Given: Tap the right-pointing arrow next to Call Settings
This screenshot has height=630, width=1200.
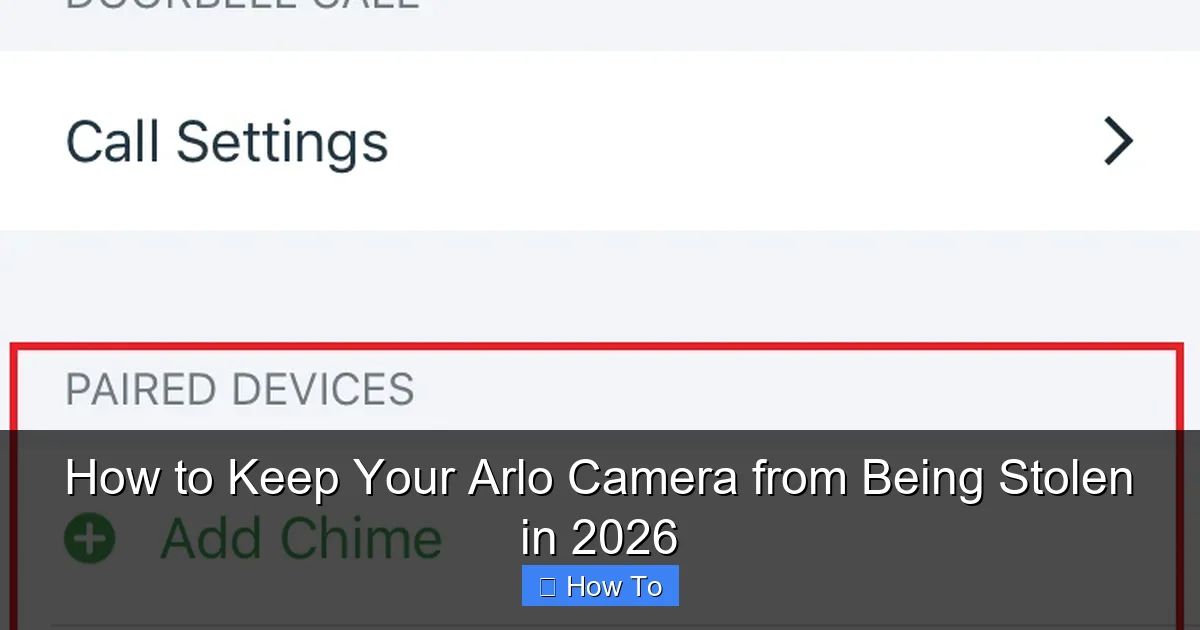Looking at the screenshot, I should pyautogui.click(x=1118, y=141).
